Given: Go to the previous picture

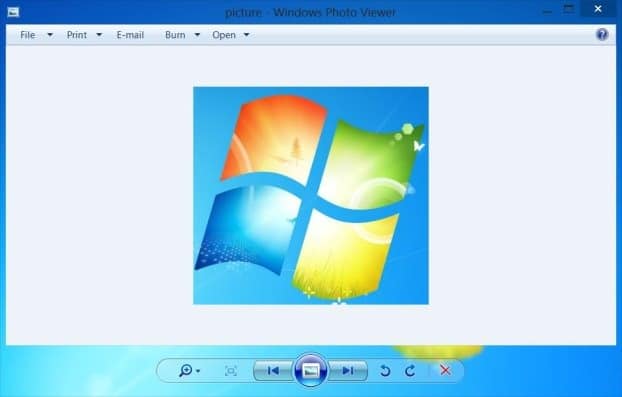Looking at the screenshot, I should 273,370.
